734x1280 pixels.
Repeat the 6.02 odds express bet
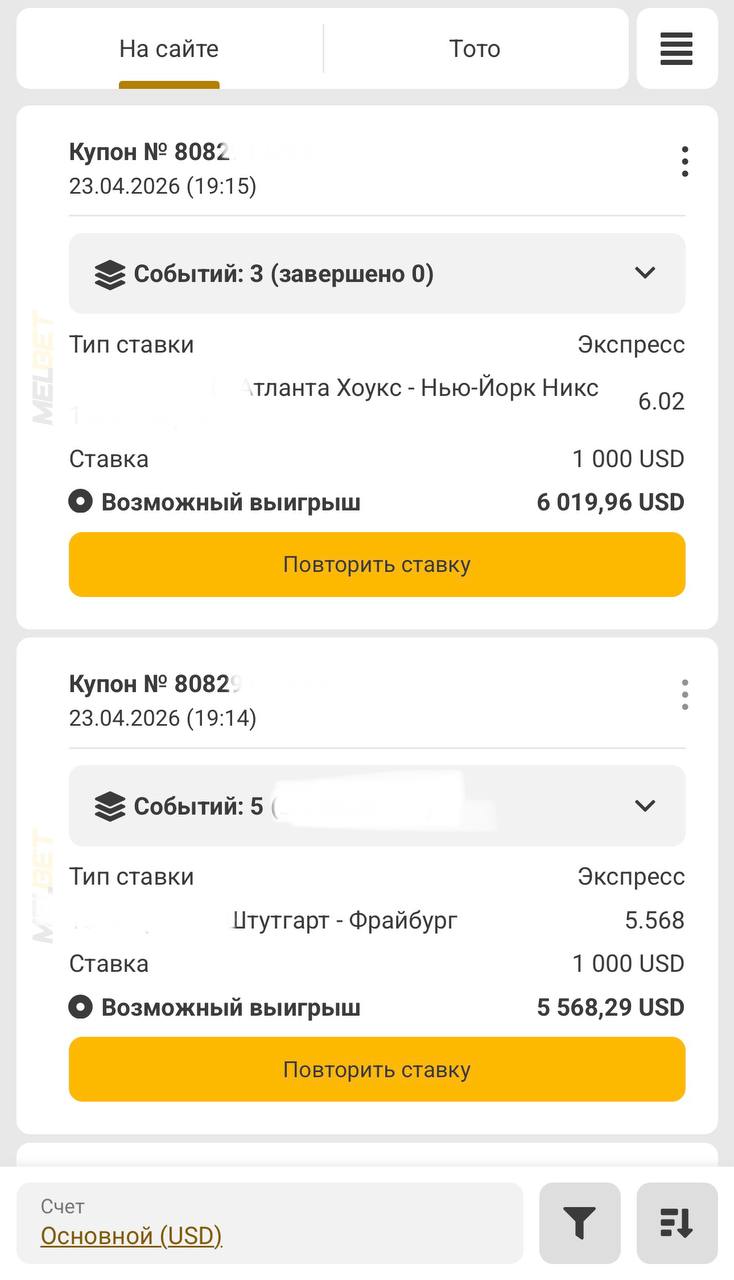pos(377,564)
